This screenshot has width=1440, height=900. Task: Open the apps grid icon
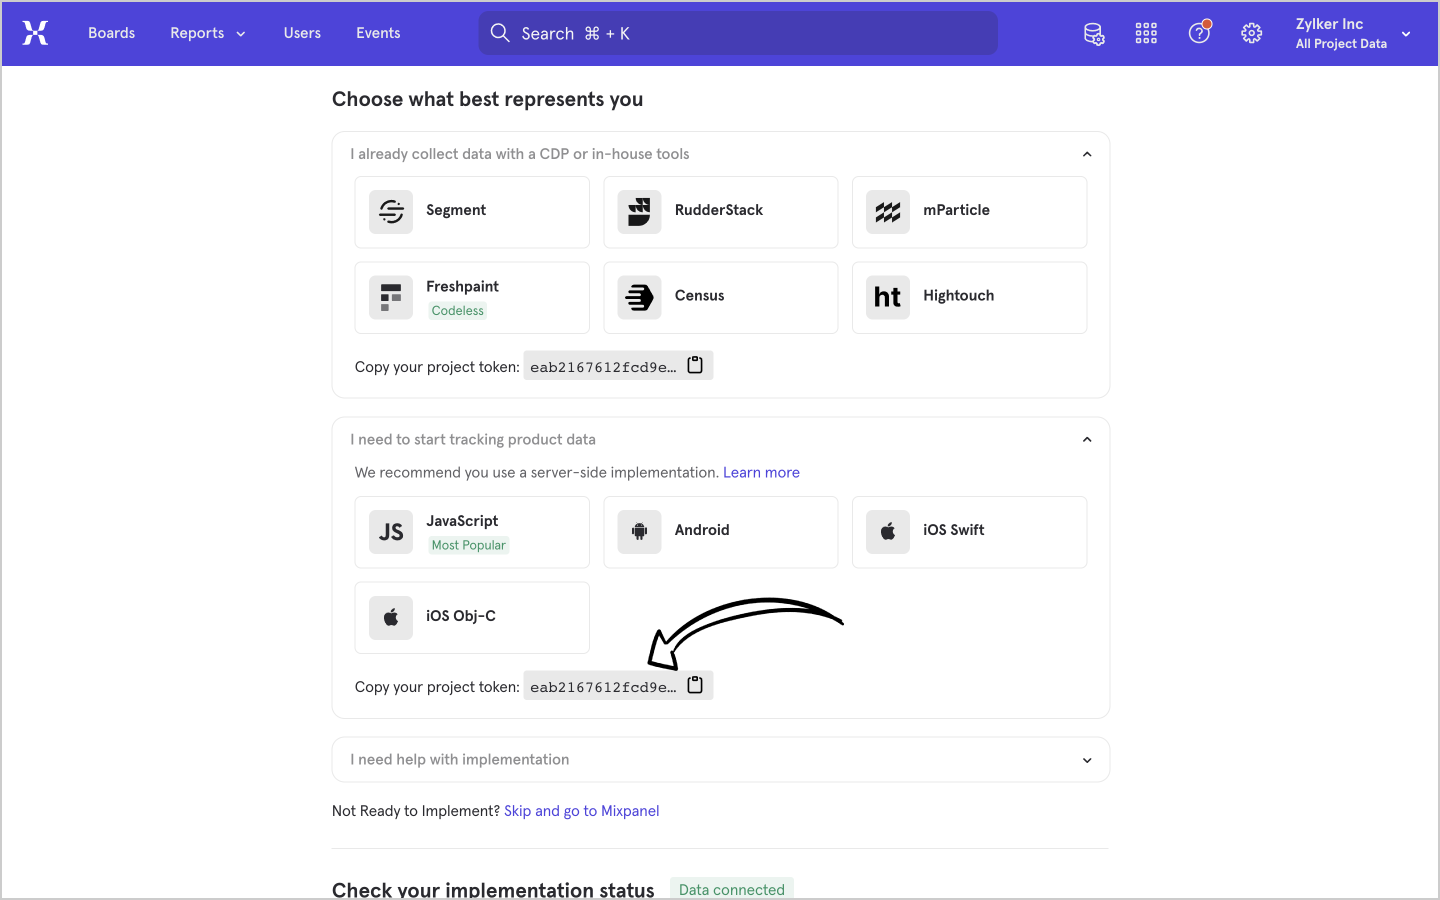[x=1146, y=34]
